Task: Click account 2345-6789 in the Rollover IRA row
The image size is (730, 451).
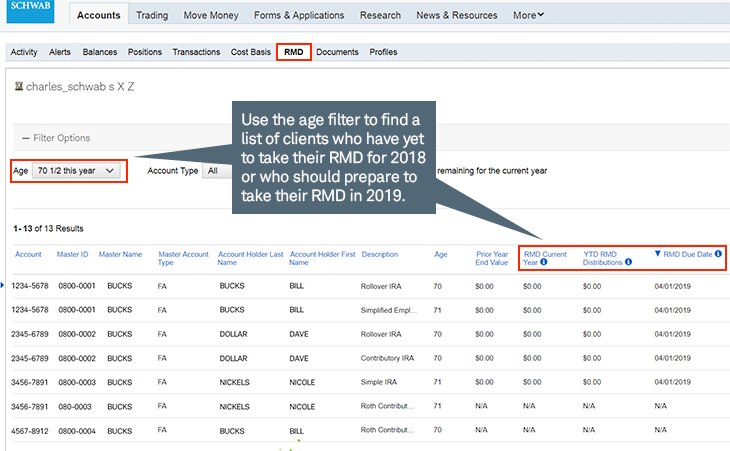Action: click(x=30, y=334)
